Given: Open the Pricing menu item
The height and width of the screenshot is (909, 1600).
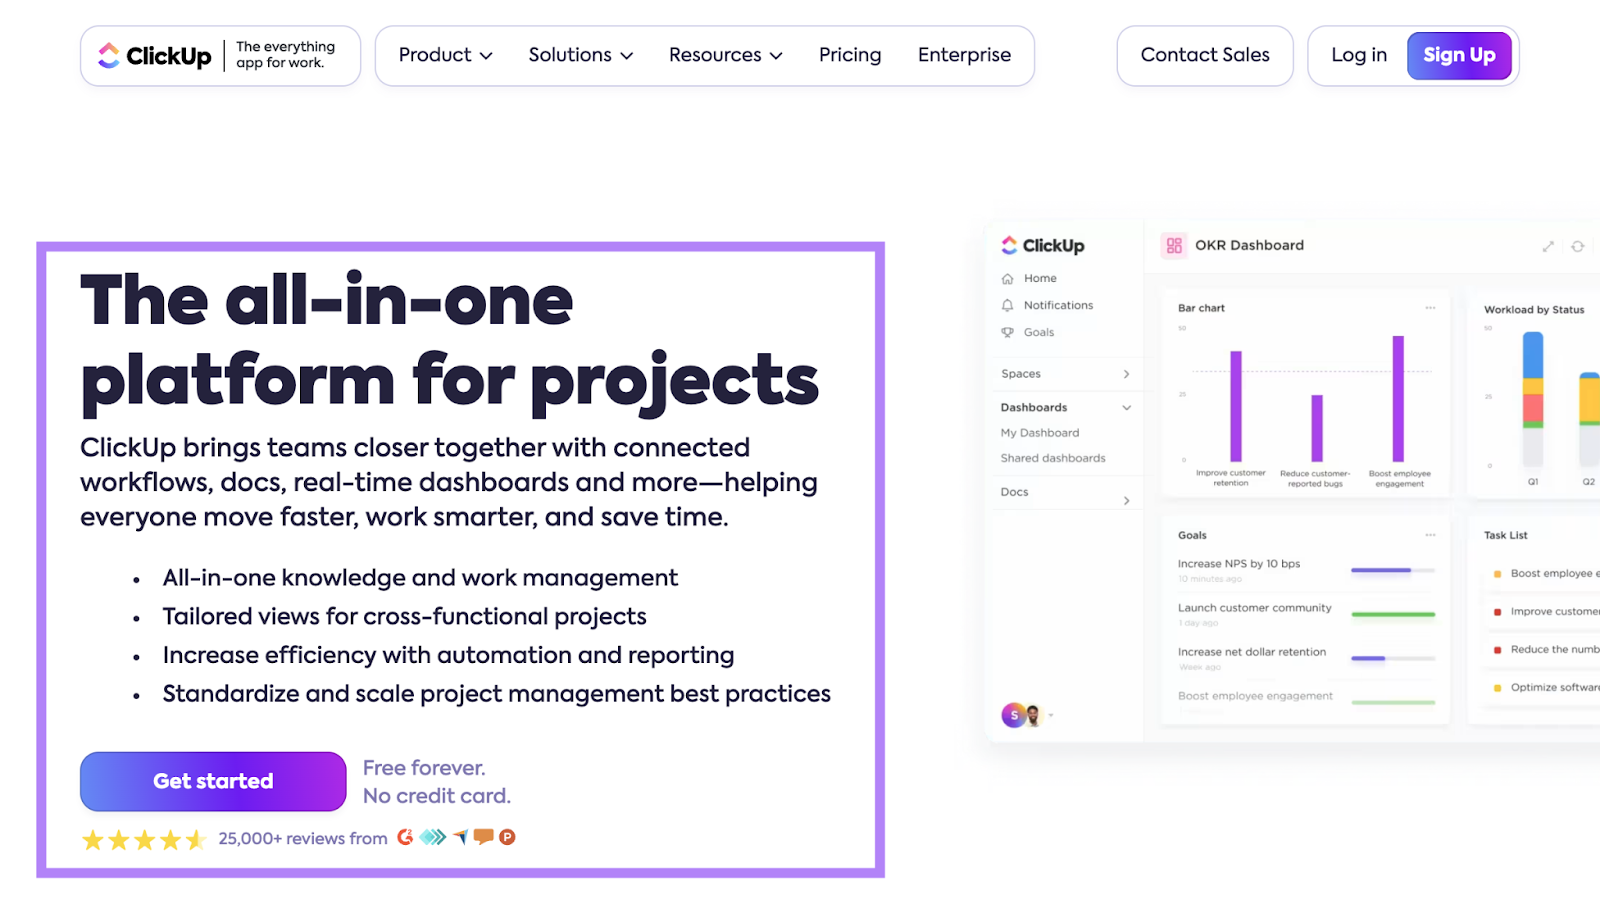Looking at the screenshot, I should 849,55.
